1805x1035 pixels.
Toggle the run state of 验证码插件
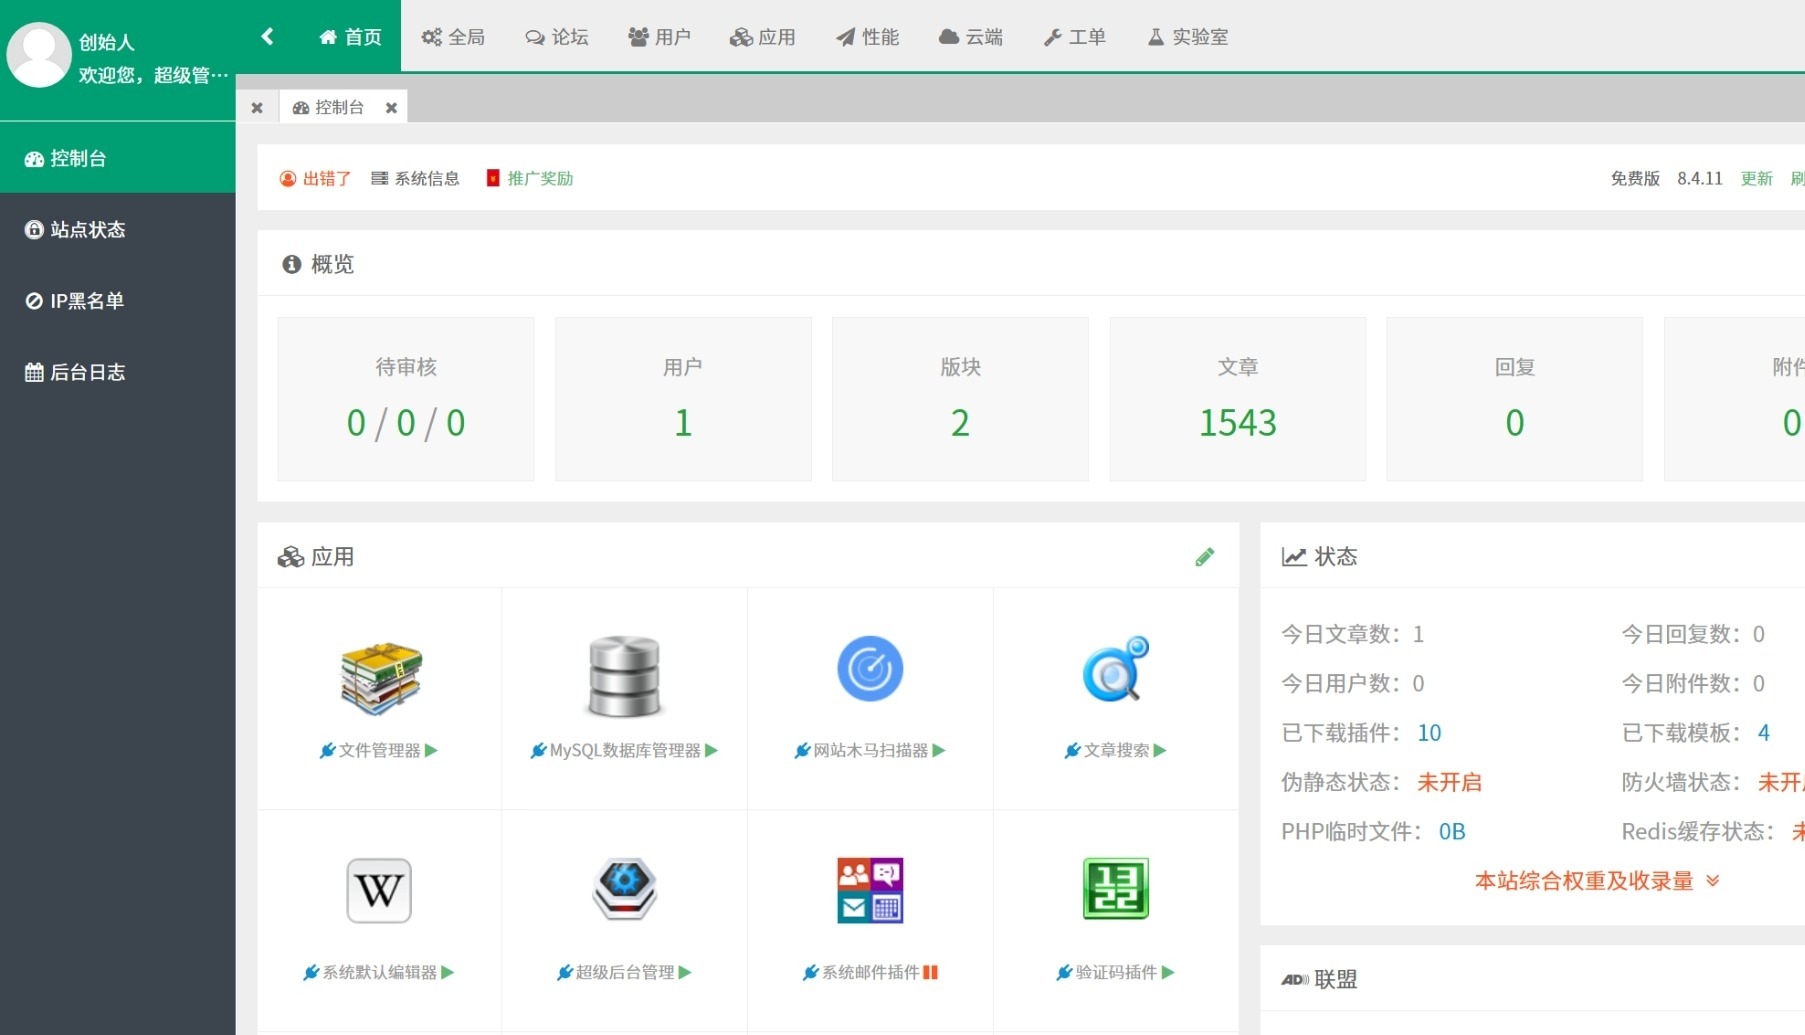[1168, 972]
